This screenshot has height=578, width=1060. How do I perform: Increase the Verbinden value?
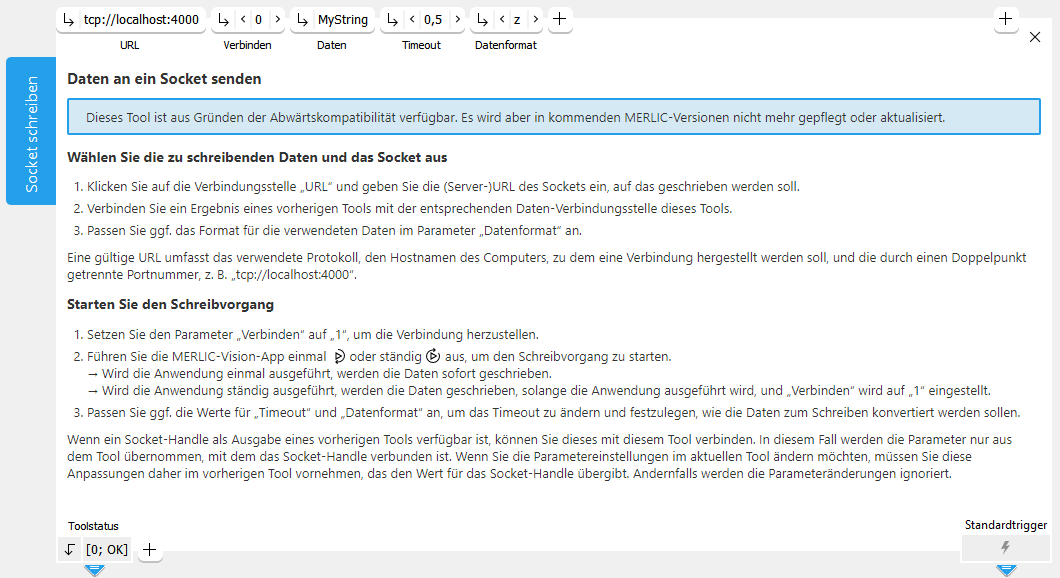(x=277, y=20)
